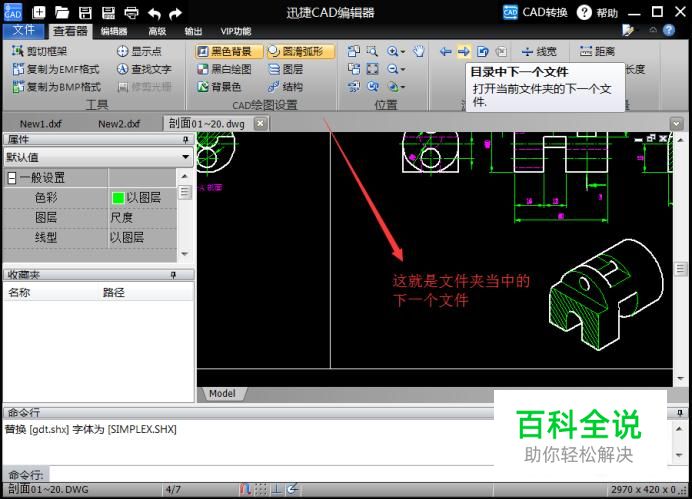Click the blue help question icon
The image size is (692, 499).
(x=669, y=30)
